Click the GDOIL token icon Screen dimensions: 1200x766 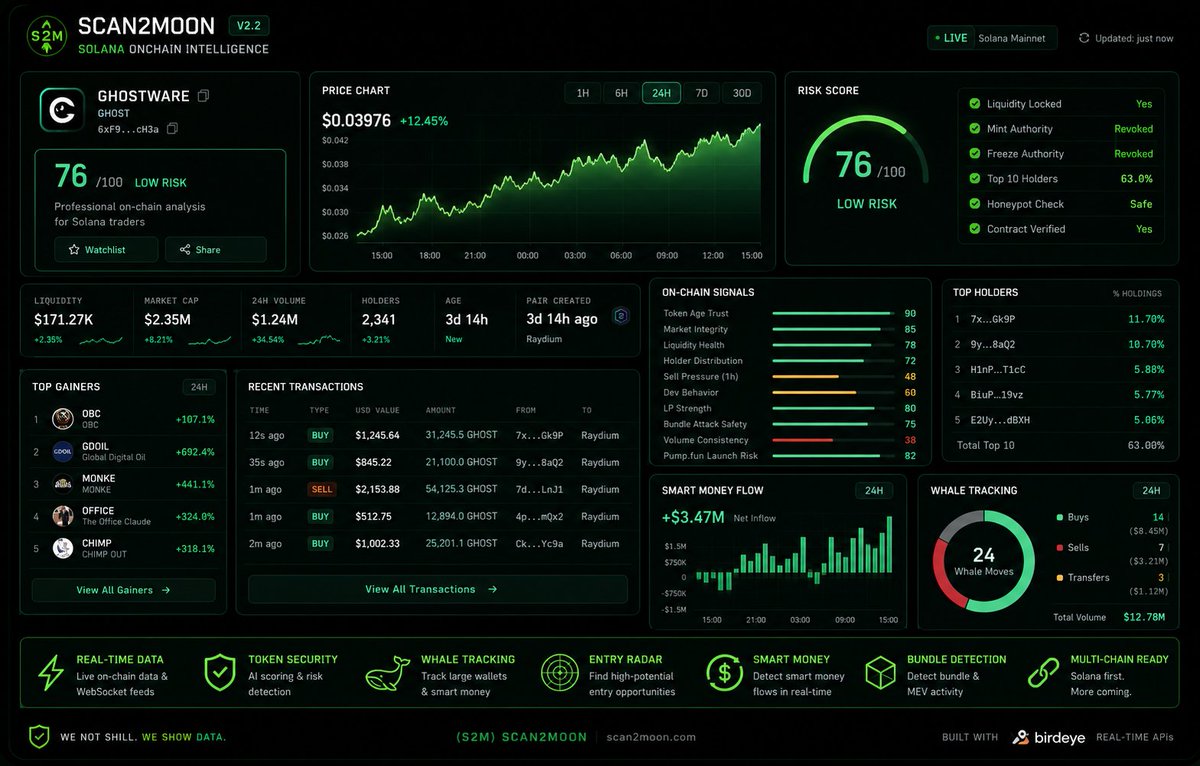(63, 451)
